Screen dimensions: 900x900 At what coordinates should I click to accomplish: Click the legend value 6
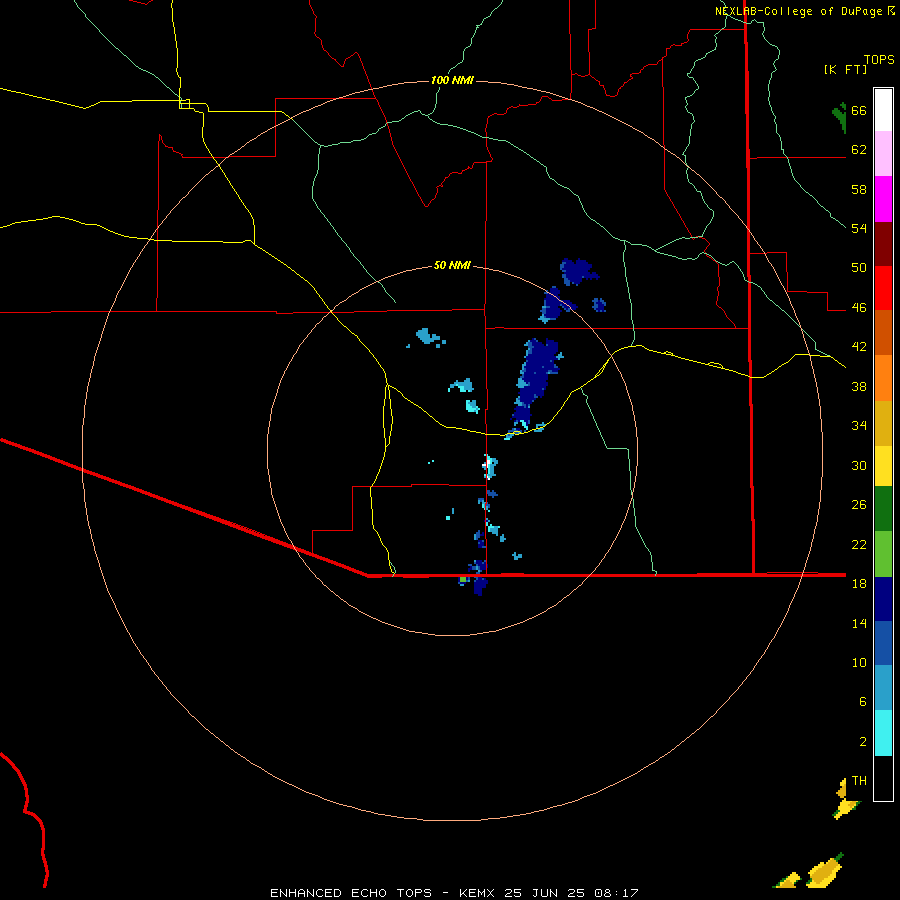click(863, 702)
